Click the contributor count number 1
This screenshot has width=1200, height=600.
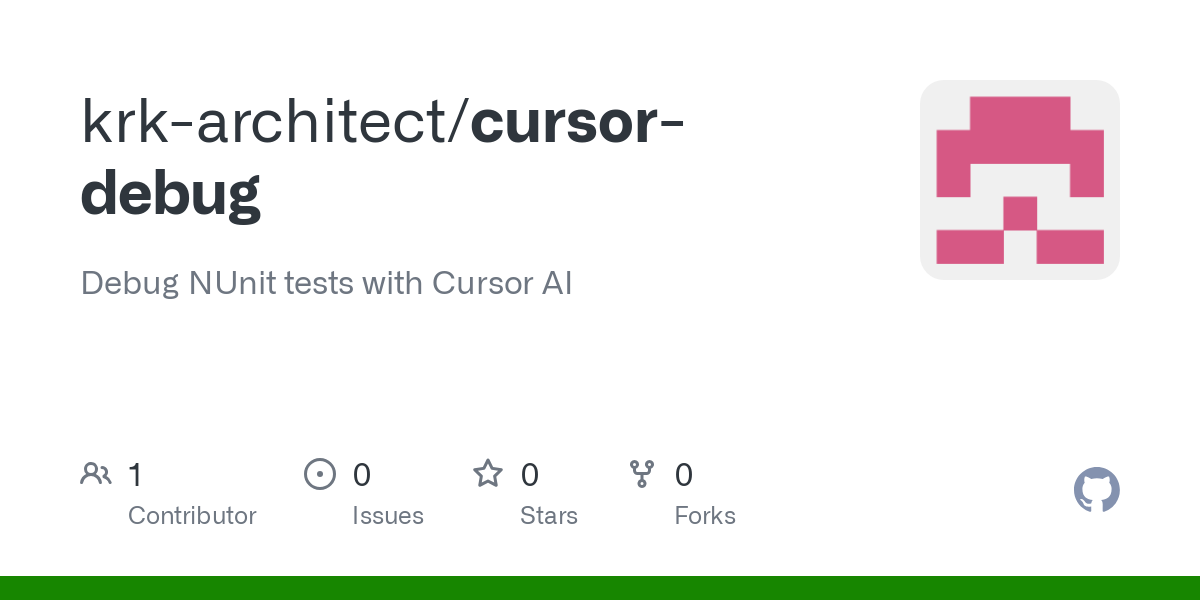(x=135, y=475)
